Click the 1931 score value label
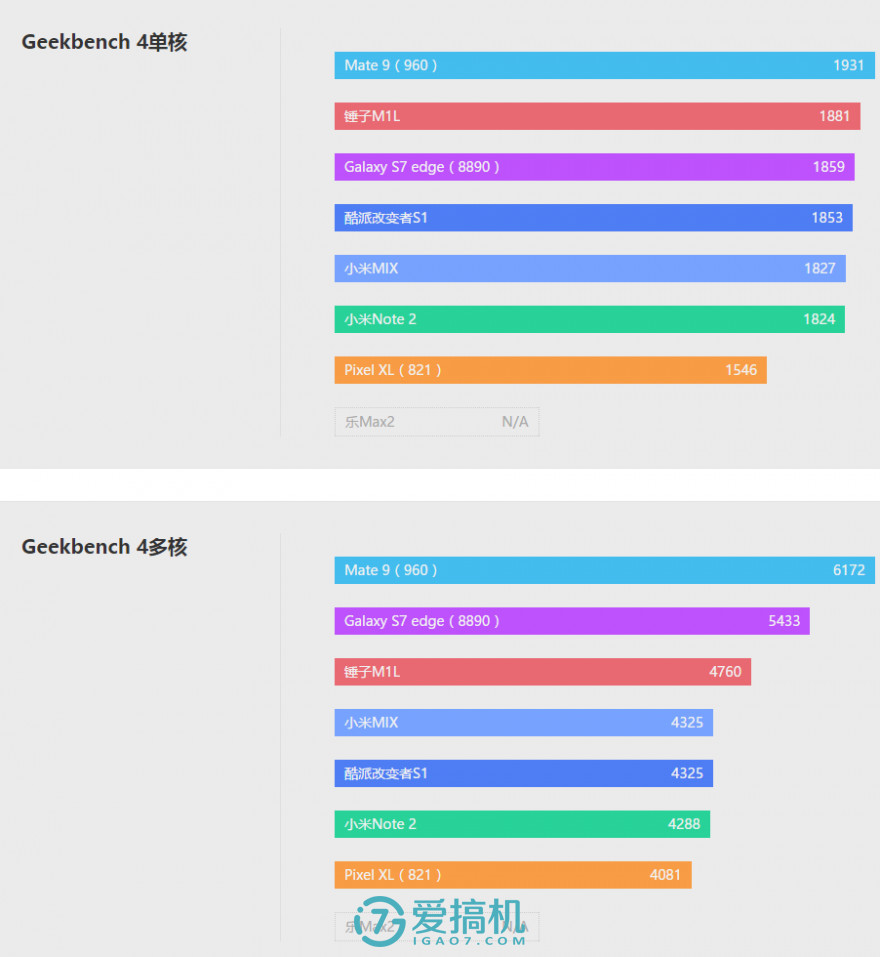This screenshot has width=880, height=957. pos(849,65)
